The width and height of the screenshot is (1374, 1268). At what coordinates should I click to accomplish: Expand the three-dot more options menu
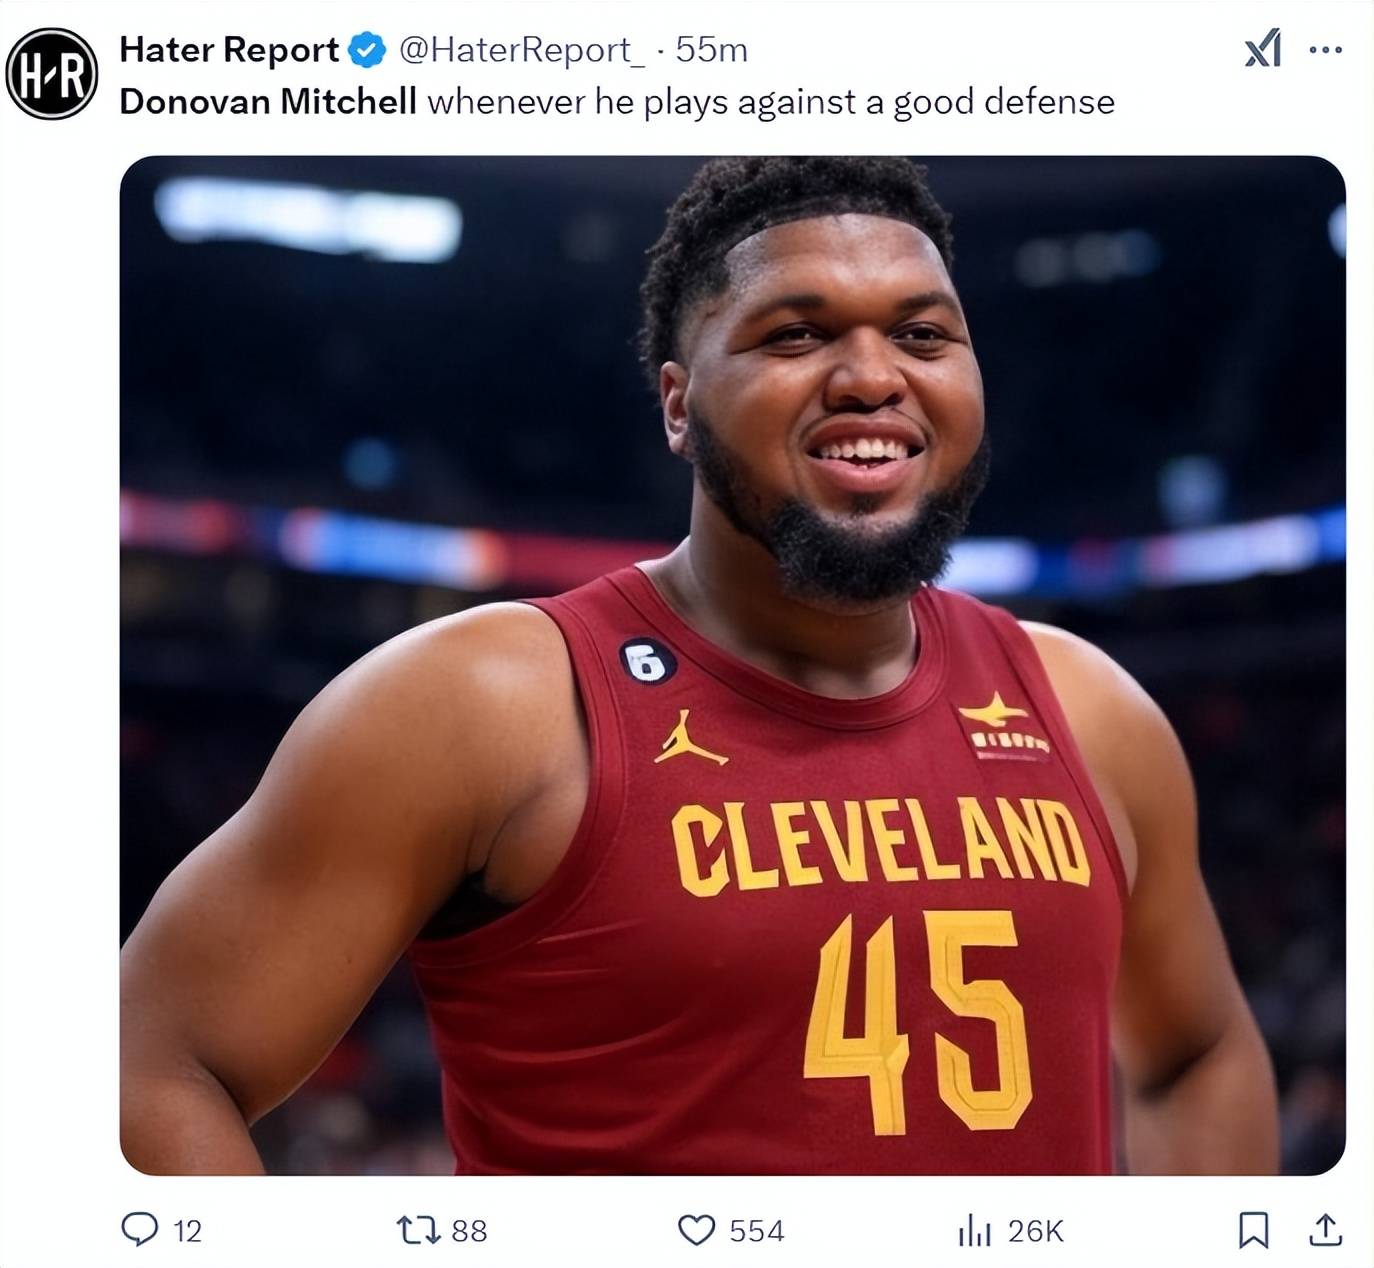pyautogui.click(x=1325, y=49)
